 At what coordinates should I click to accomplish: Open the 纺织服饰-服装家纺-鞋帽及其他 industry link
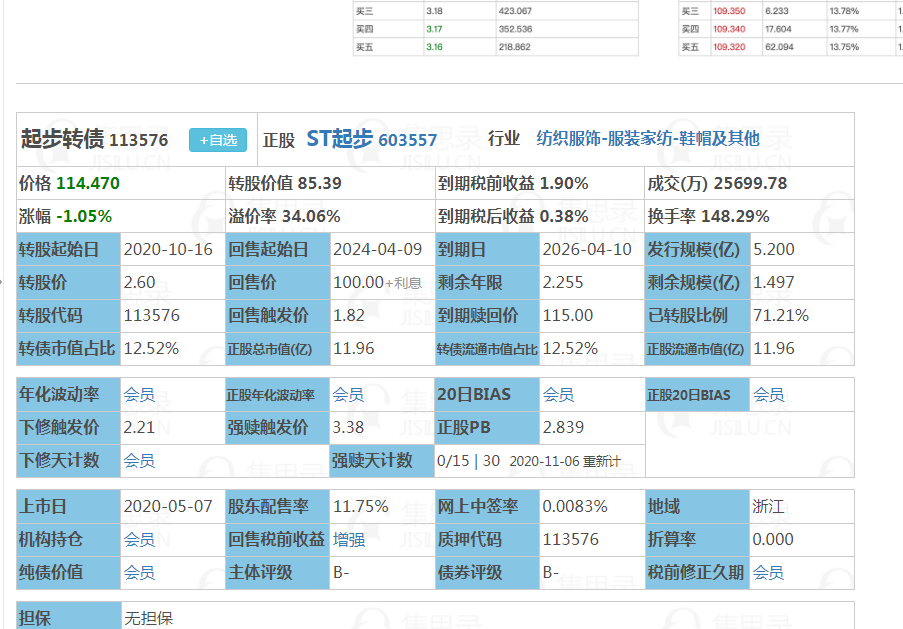tap(647, 139)
